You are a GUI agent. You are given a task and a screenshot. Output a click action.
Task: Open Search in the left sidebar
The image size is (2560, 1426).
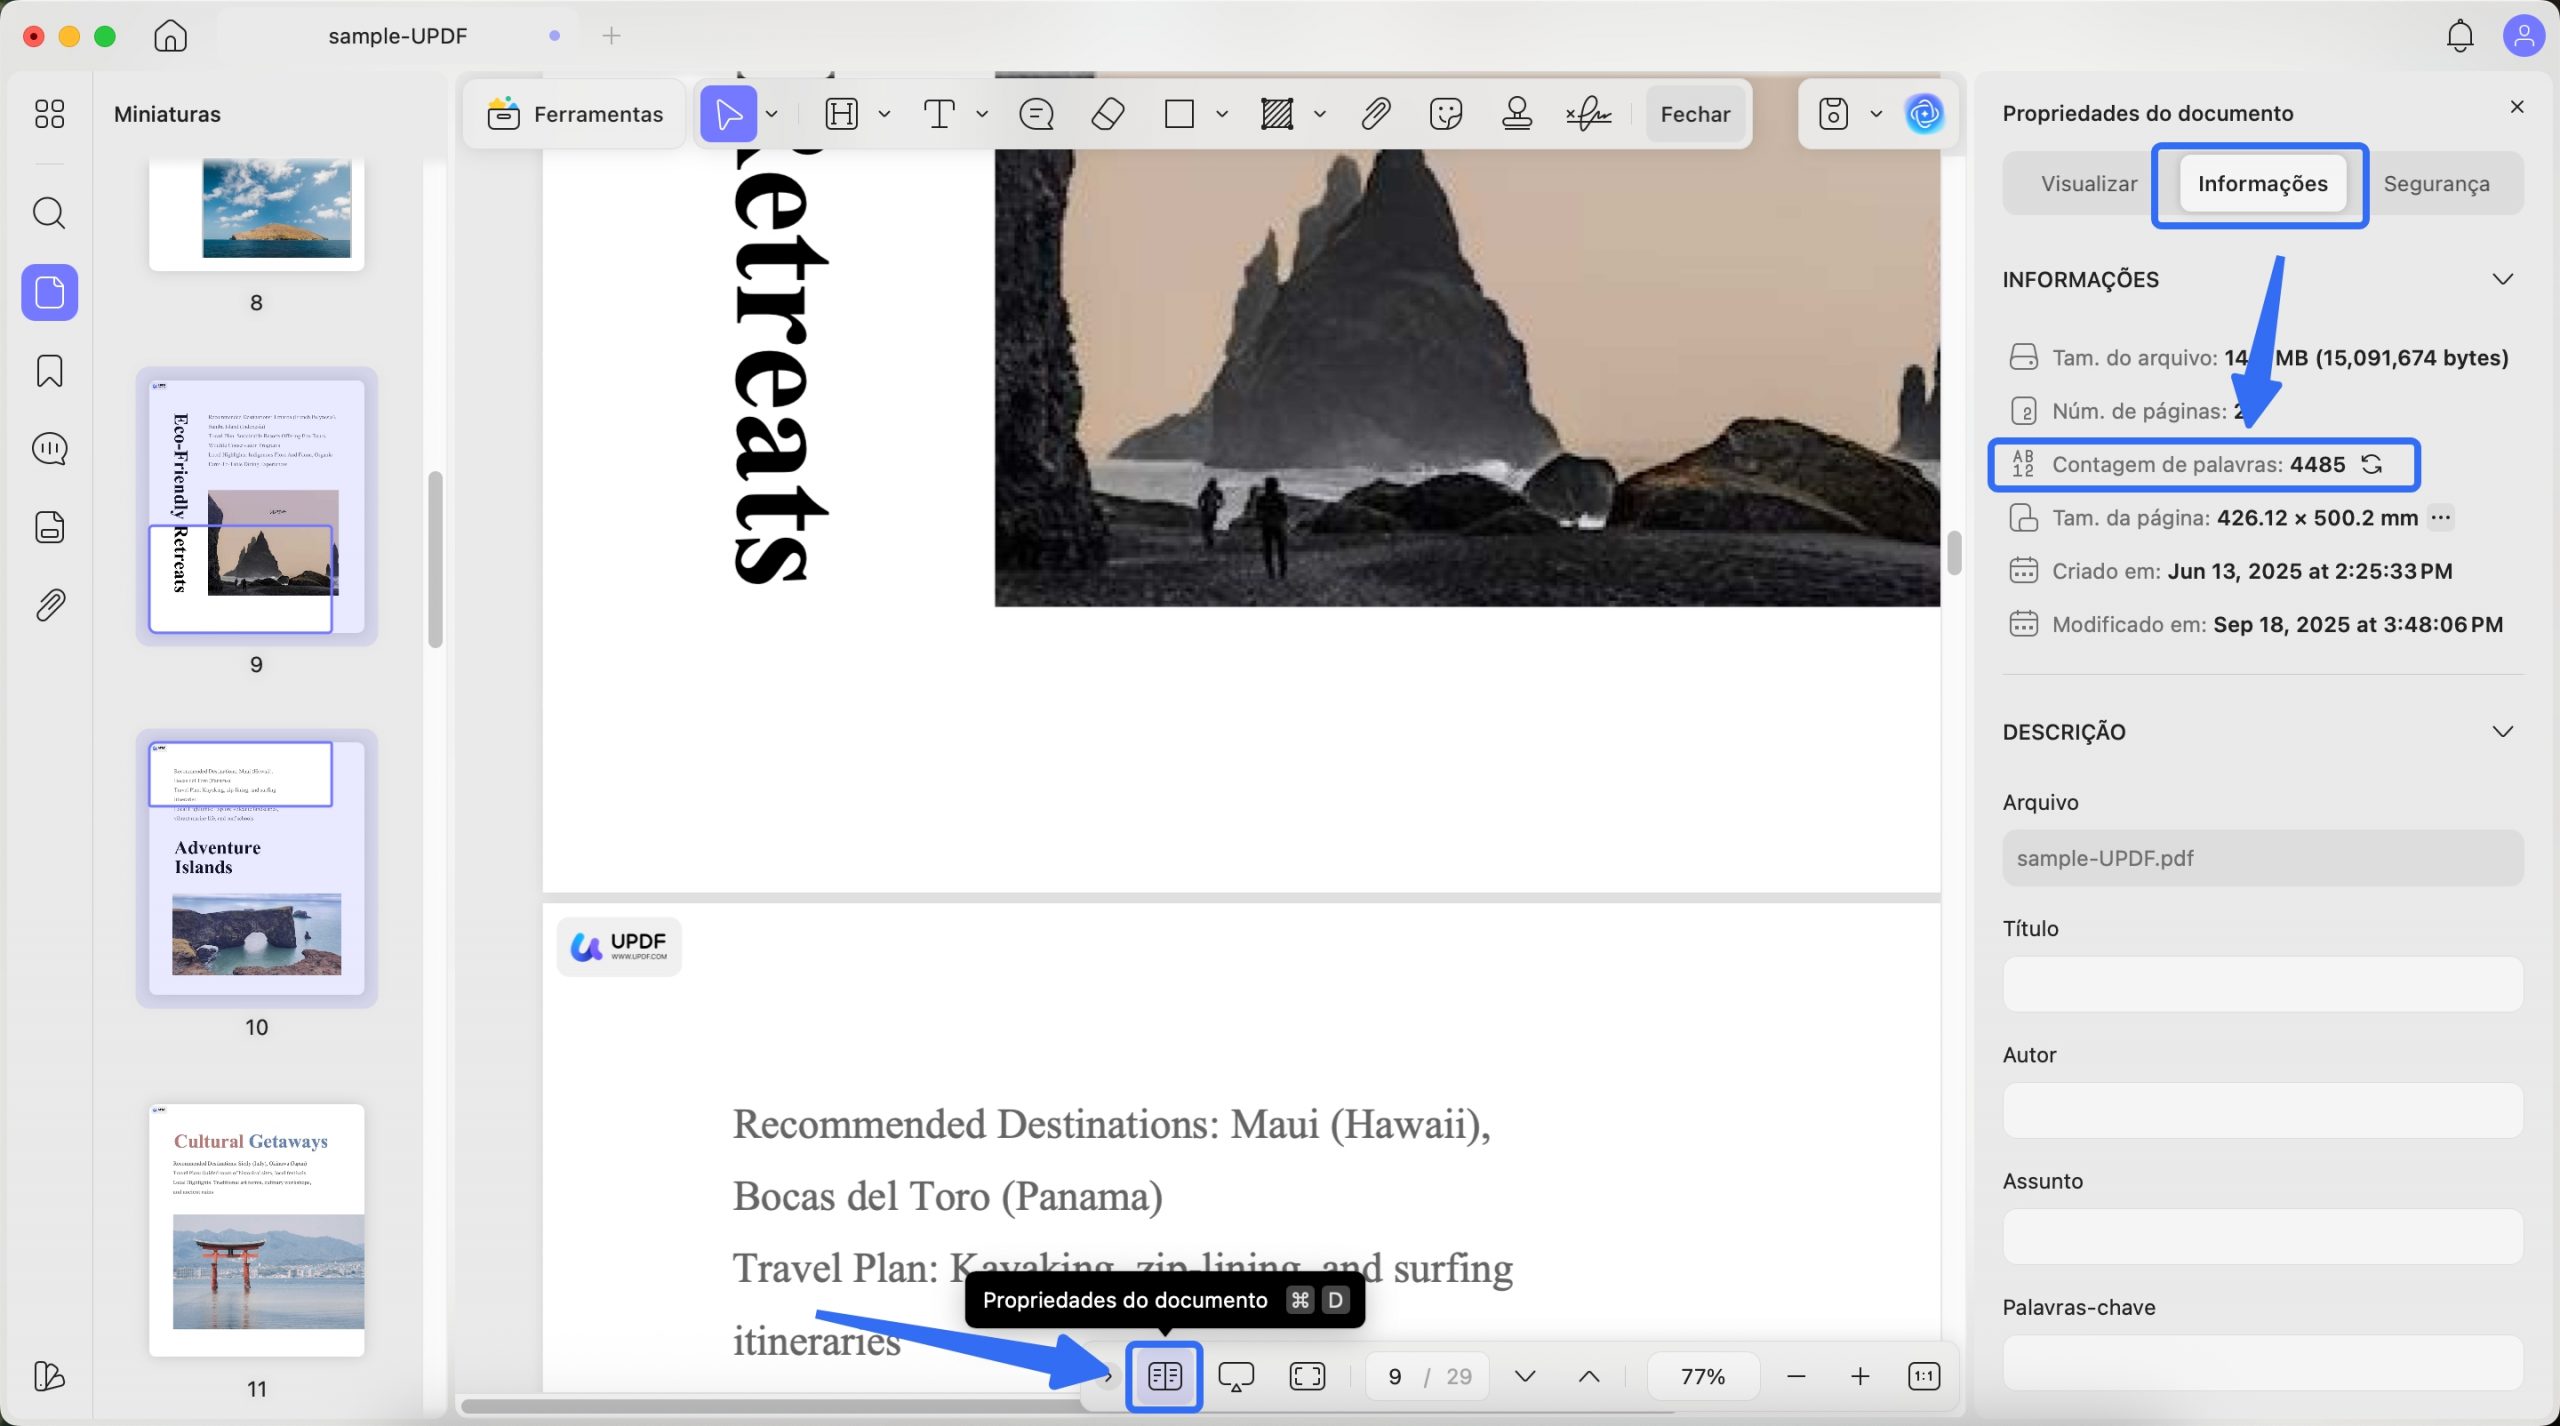[x=48, y=212]
